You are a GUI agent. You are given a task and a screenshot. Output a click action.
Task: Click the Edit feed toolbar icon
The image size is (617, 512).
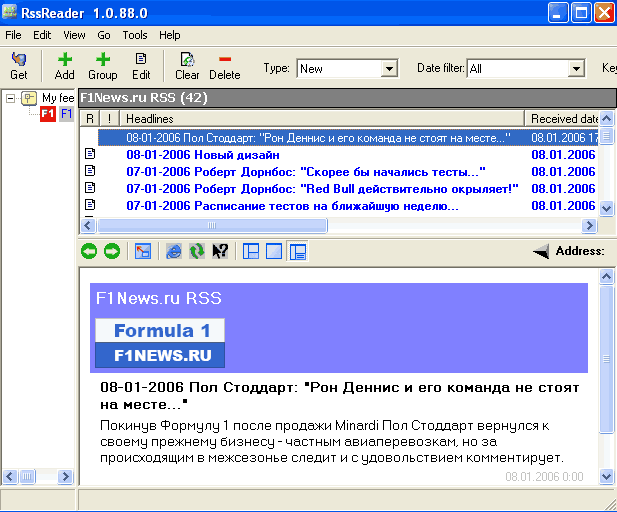(141, 59)
